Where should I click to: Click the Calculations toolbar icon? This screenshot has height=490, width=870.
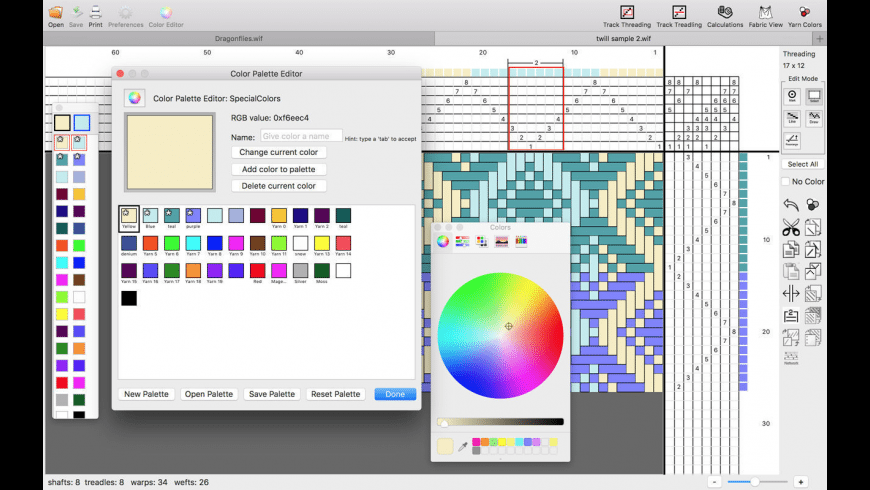(724, 12)
